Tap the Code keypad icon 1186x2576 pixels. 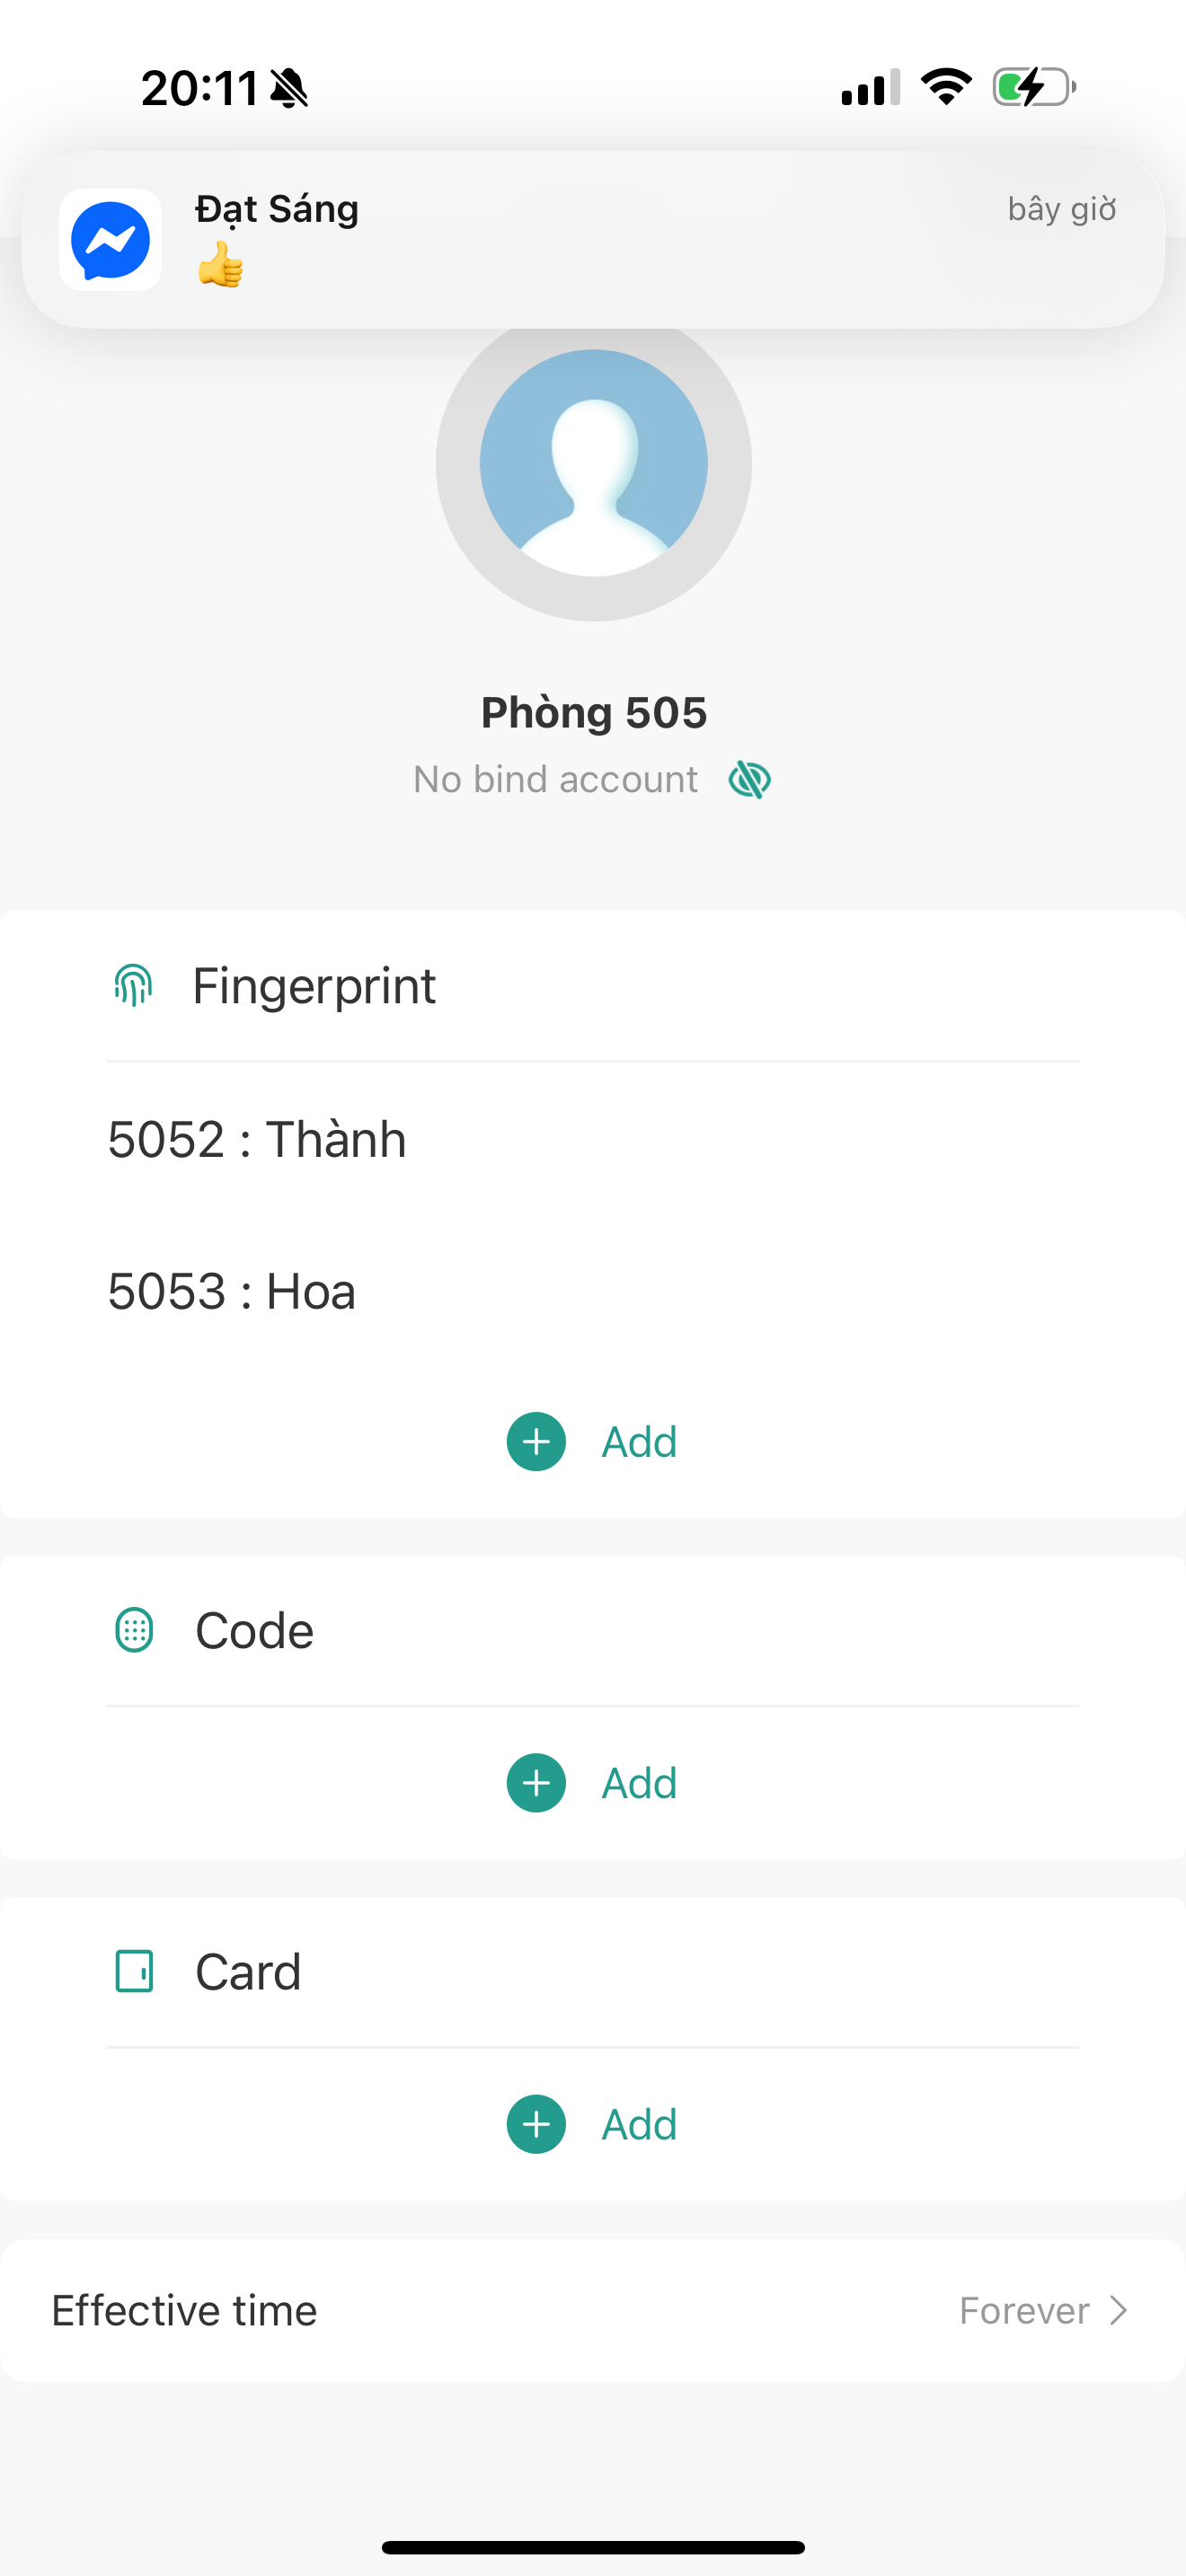[x=134, y=1630]
